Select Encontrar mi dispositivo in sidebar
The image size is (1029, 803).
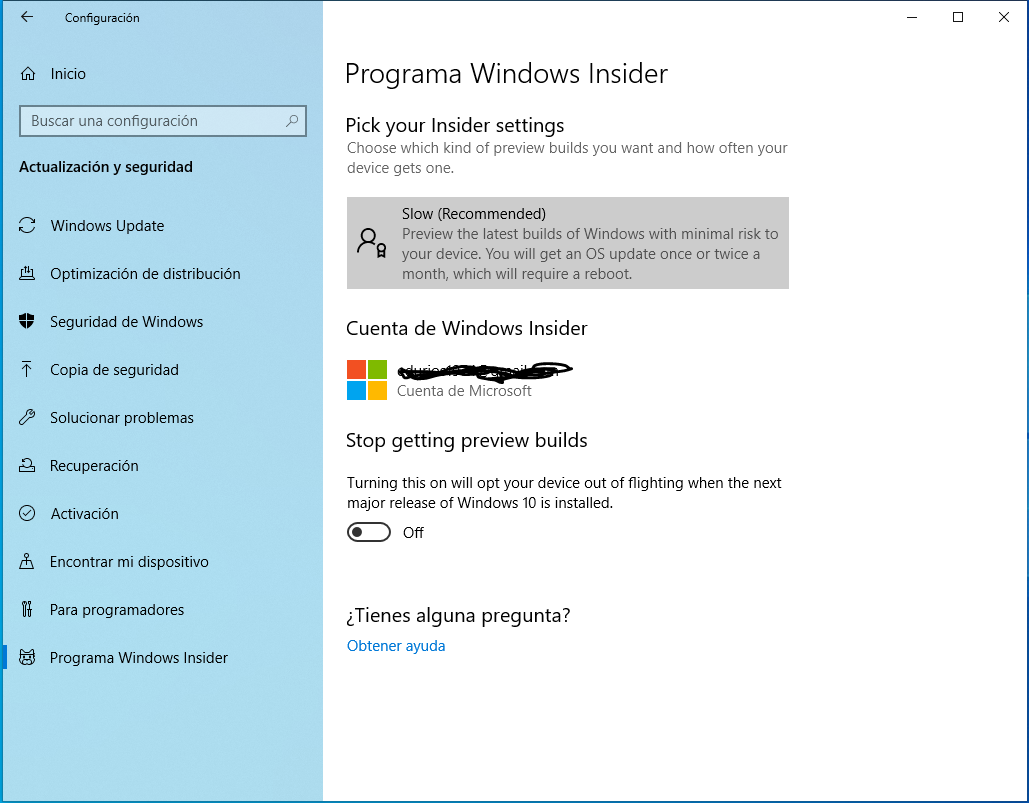click(x=129, y=562)
